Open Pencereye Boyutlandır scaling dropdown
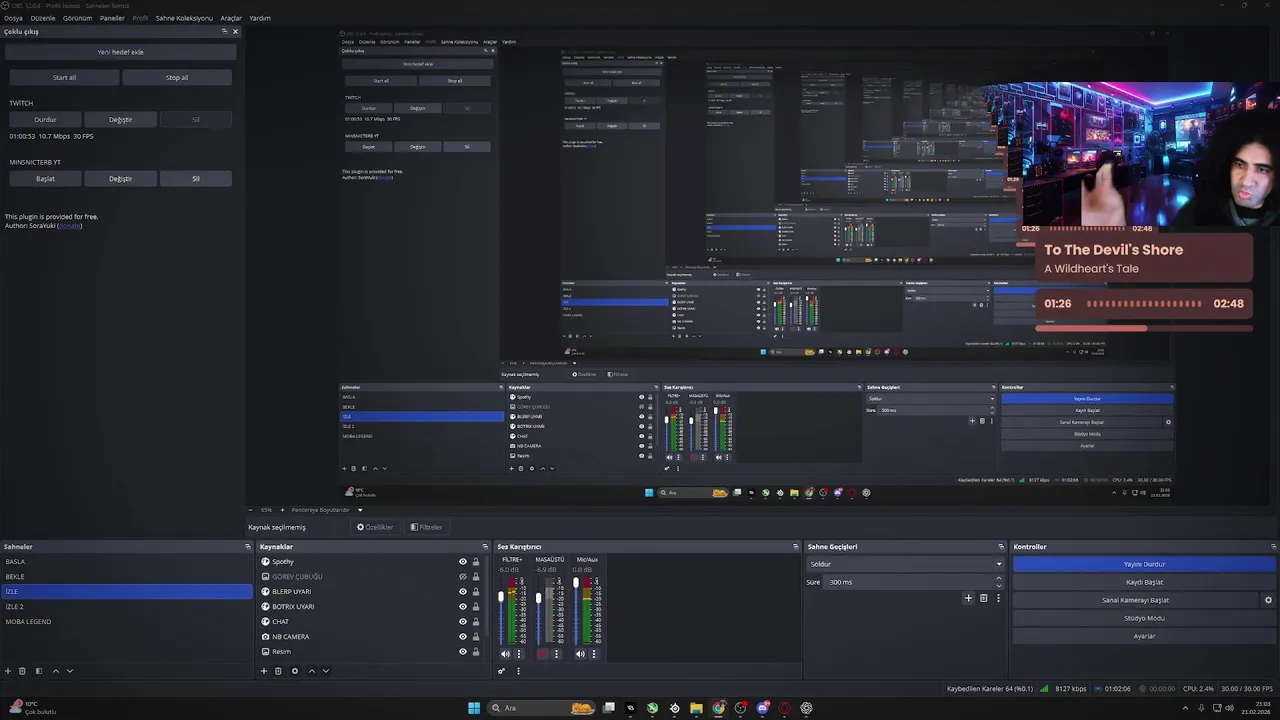The width and height of the screenshot is (1280, 720). (327, 510)
